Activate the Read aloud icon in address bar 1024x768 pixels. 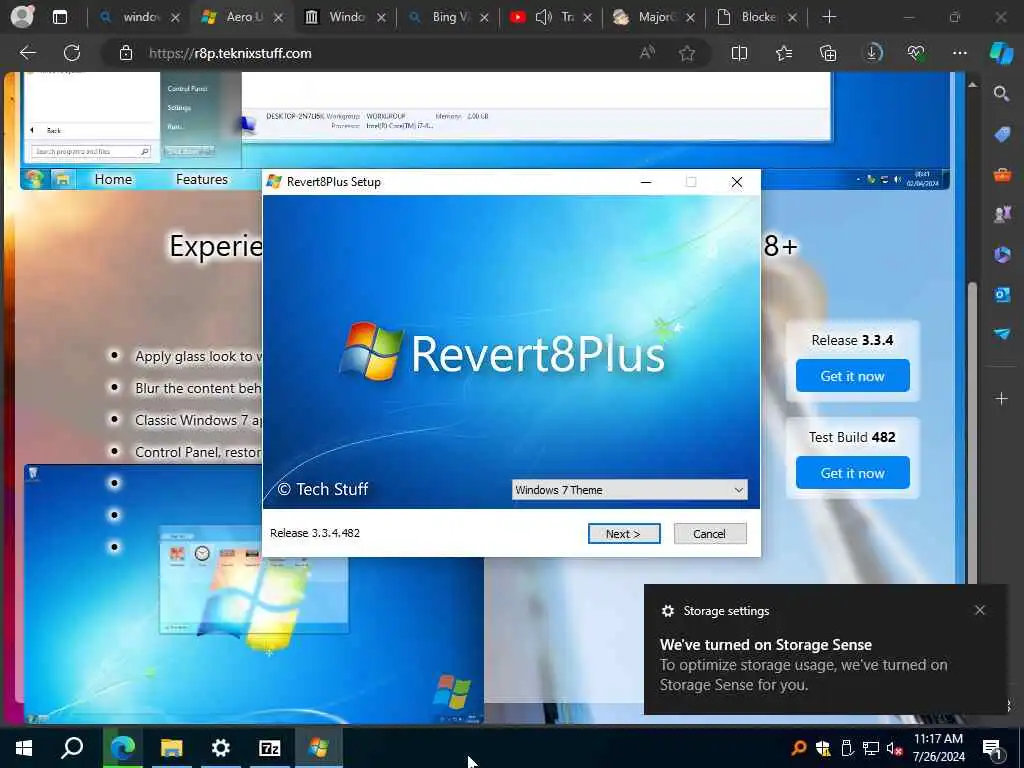tap(647, 53)
